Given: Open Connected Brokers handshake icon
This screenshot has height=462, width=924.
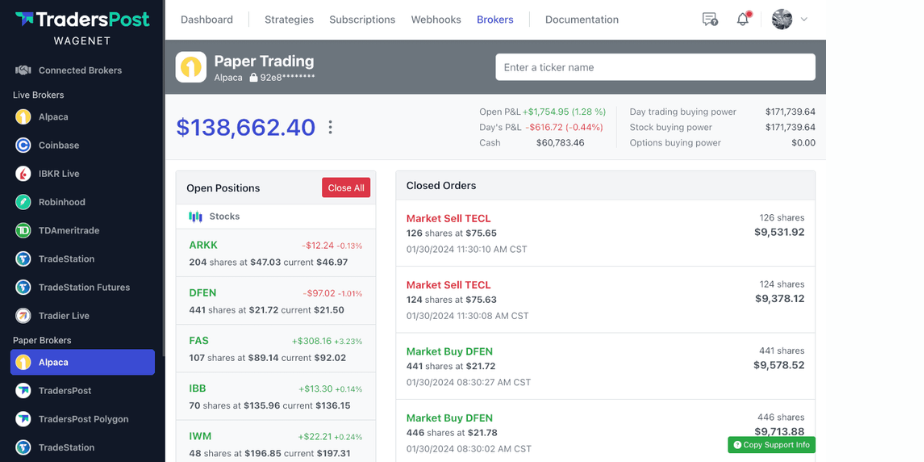Looking at the screenshot, I should [x=23, y=70].
